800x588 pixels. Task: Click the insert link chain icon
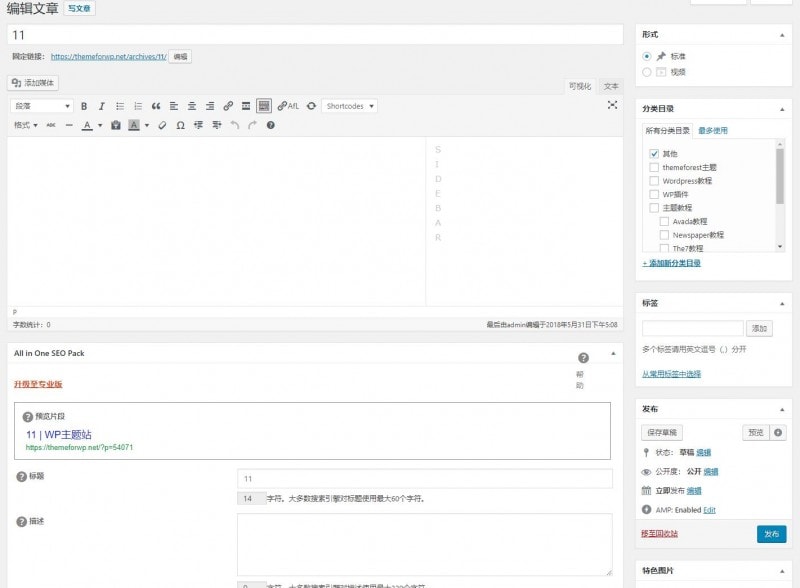tap(228, 106)
